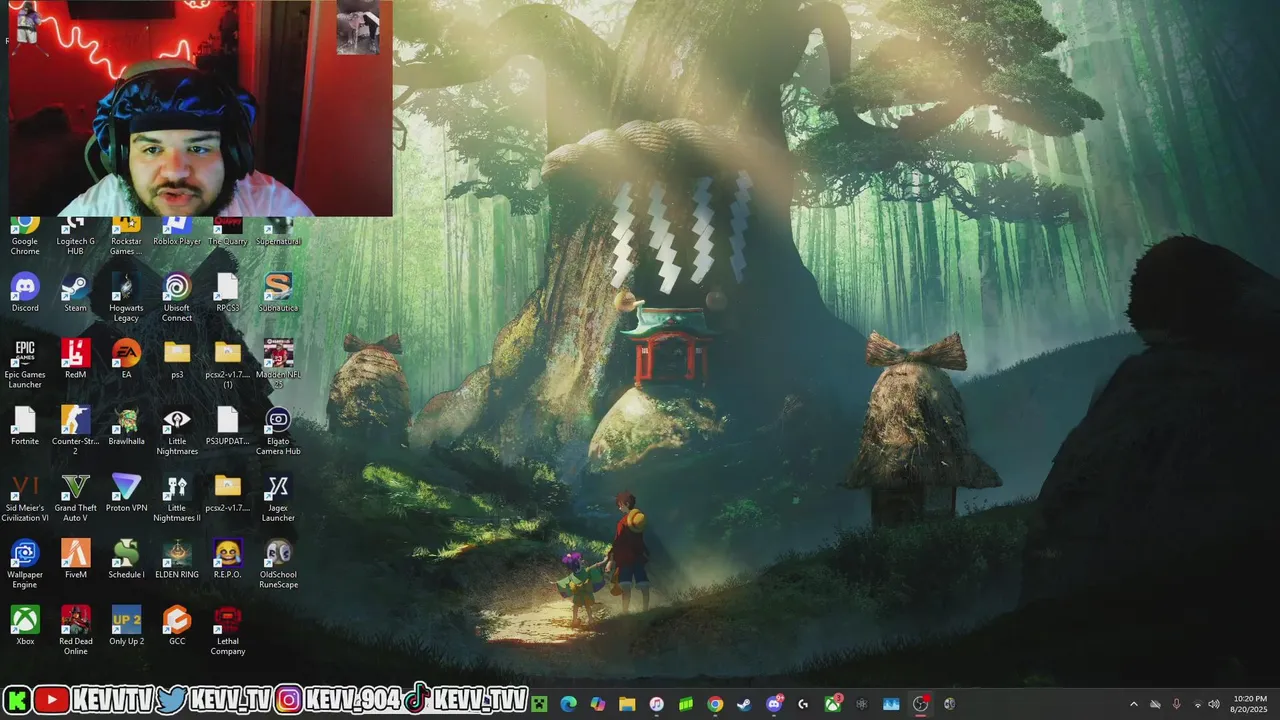
Task: Select the ELDEN RING desktop icon
Action: [177, 559]
